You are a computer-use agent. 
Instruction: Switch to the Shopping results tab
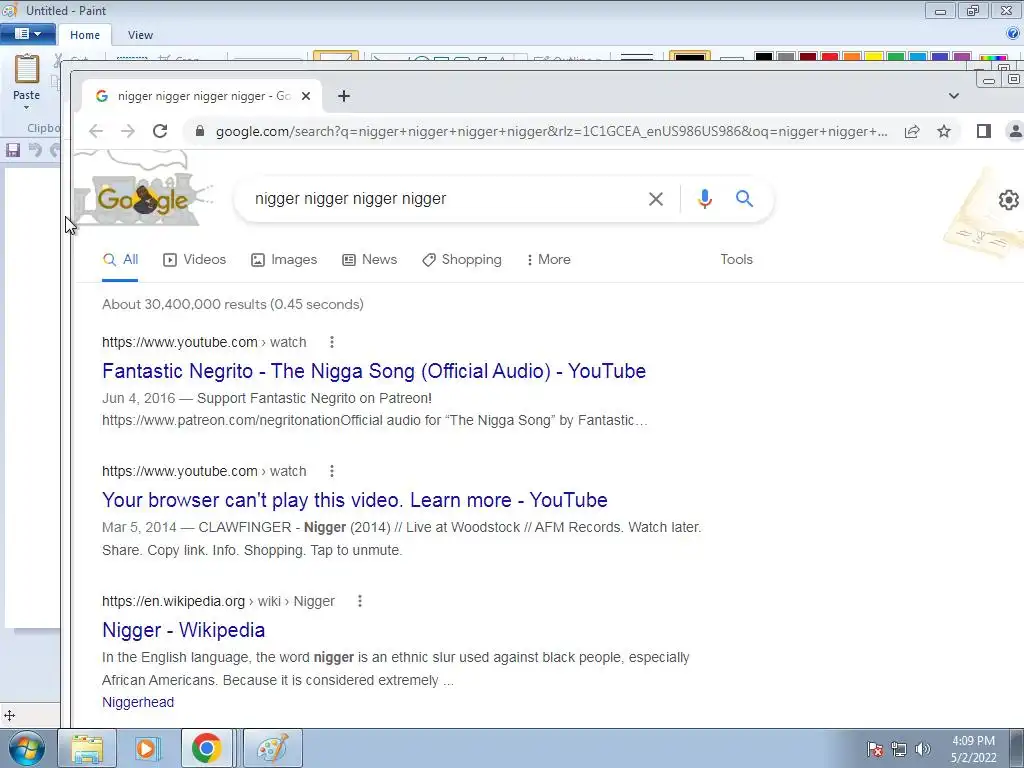[x=462, y=260]
